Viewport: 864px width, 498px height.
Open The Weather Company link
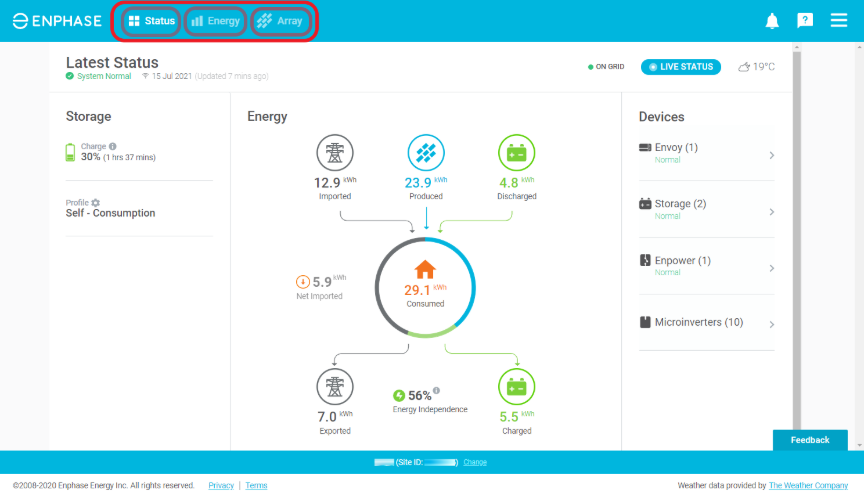(x=808, y=485)
